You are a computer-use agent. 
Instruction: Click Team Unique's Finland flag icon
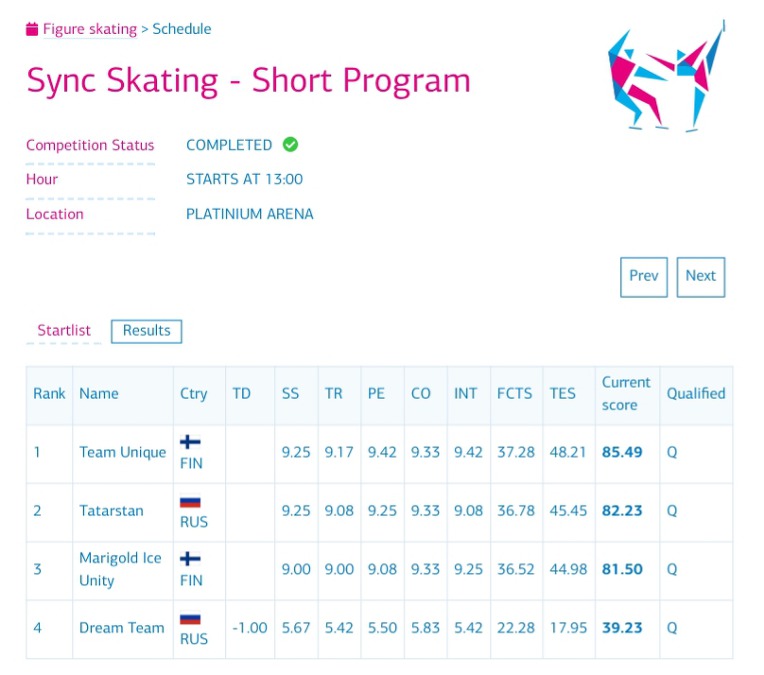click(x=190, y=442)
